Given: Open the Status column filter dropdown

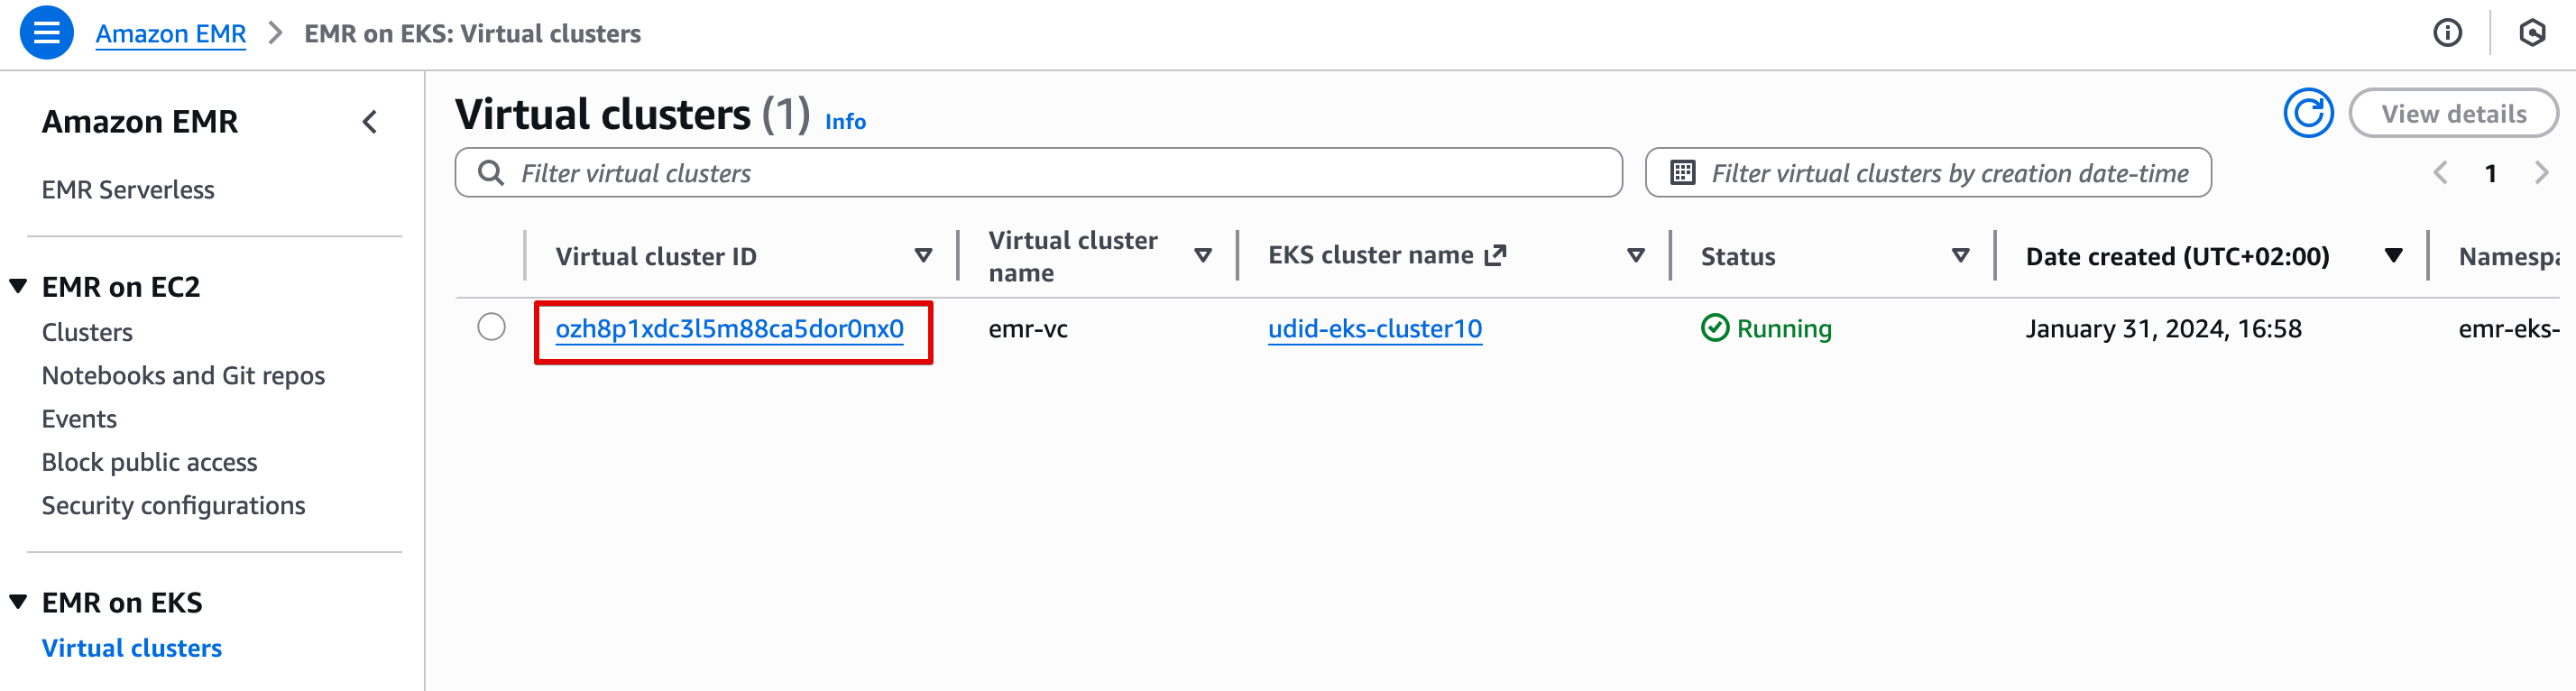Looking at the screenshot, I should (x=1962, y=256).
